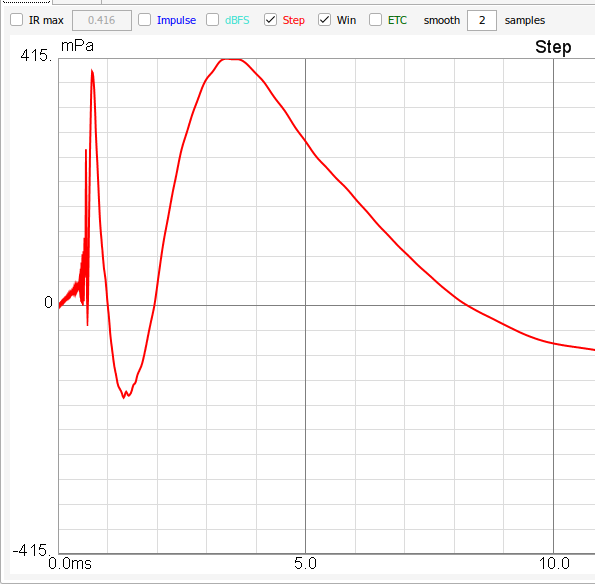Enable the ETC checkbox
The width and height of the screenshot is (595, 584).
[375, 20]
